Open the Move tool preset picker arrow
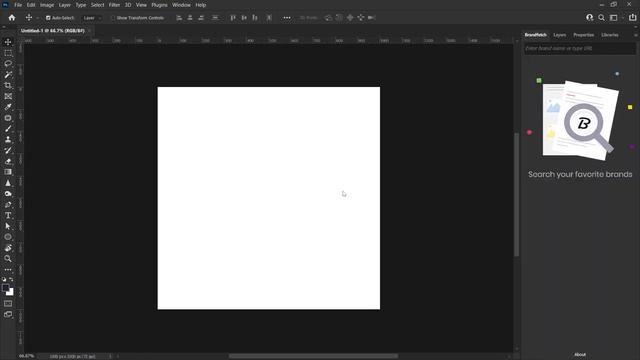640x360 pixels. click(x=37, y=18)
